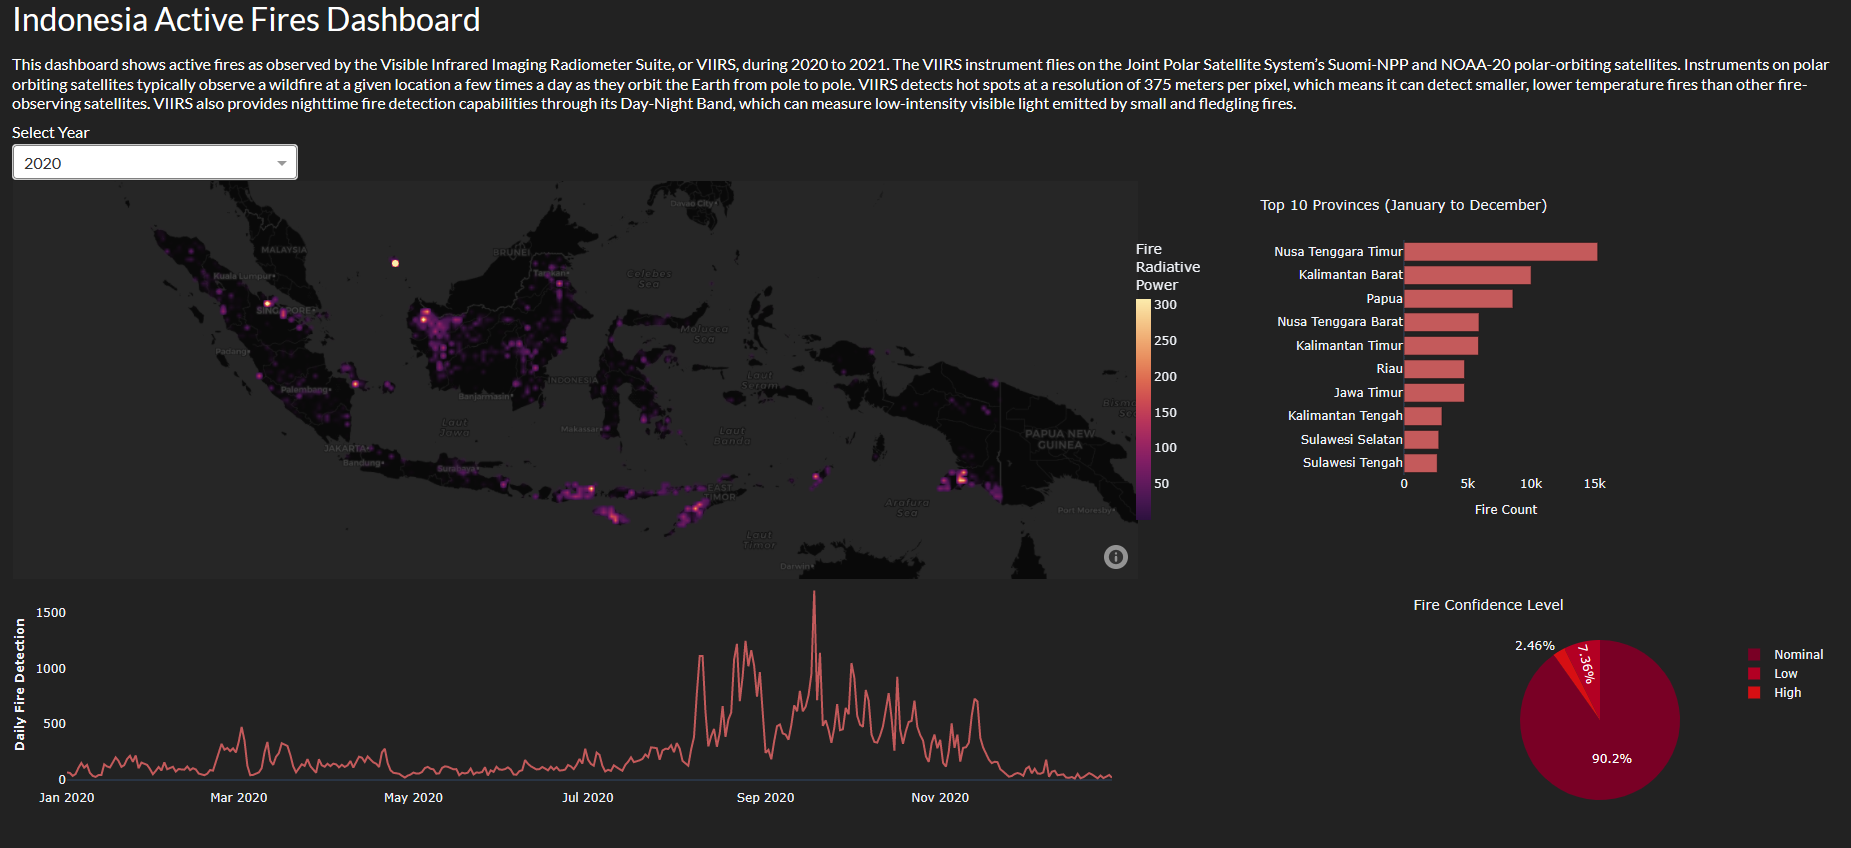Click the PAPUA NEW GUINEA map label
The width and height of the screenshot is (1851, 848).
(1059, 439)
